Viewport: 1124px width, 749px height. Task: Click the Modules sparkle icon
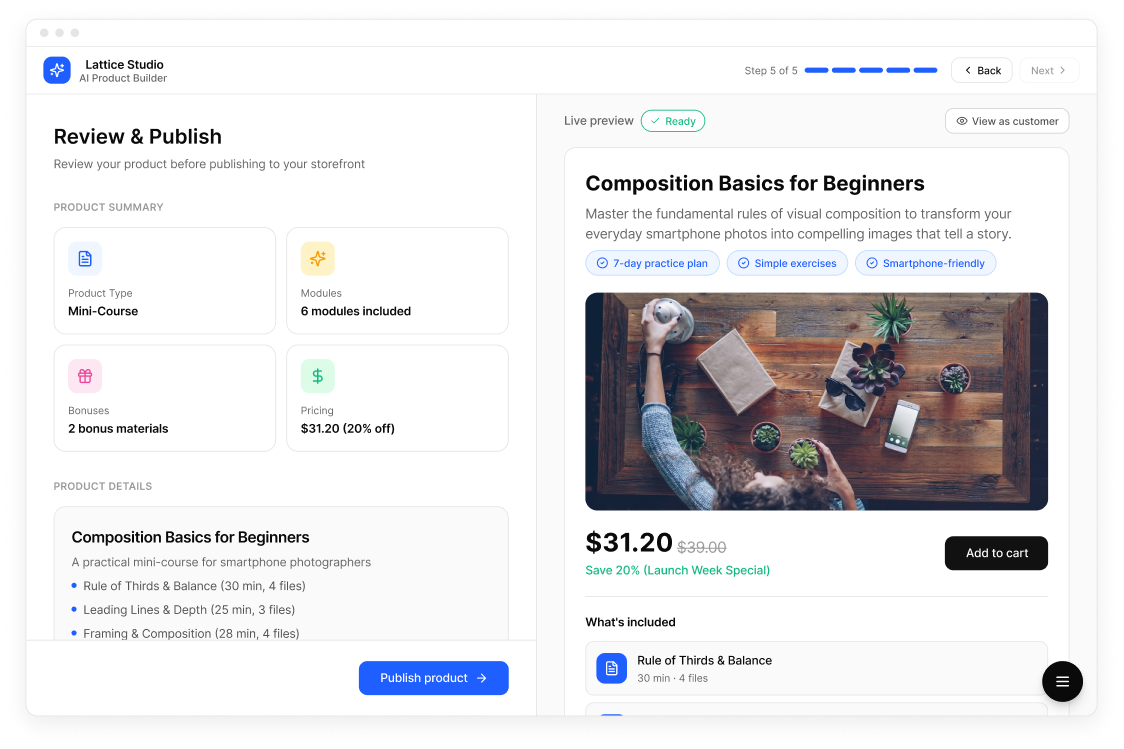tap(318, 259)
